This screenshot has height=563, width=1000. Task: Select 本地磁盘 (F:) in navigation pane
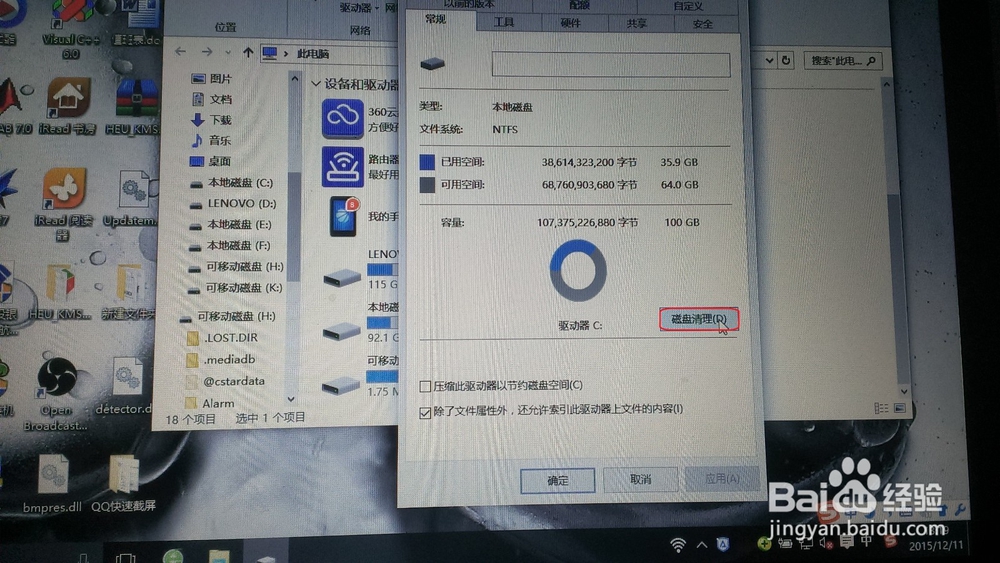(x=230, y=245)
